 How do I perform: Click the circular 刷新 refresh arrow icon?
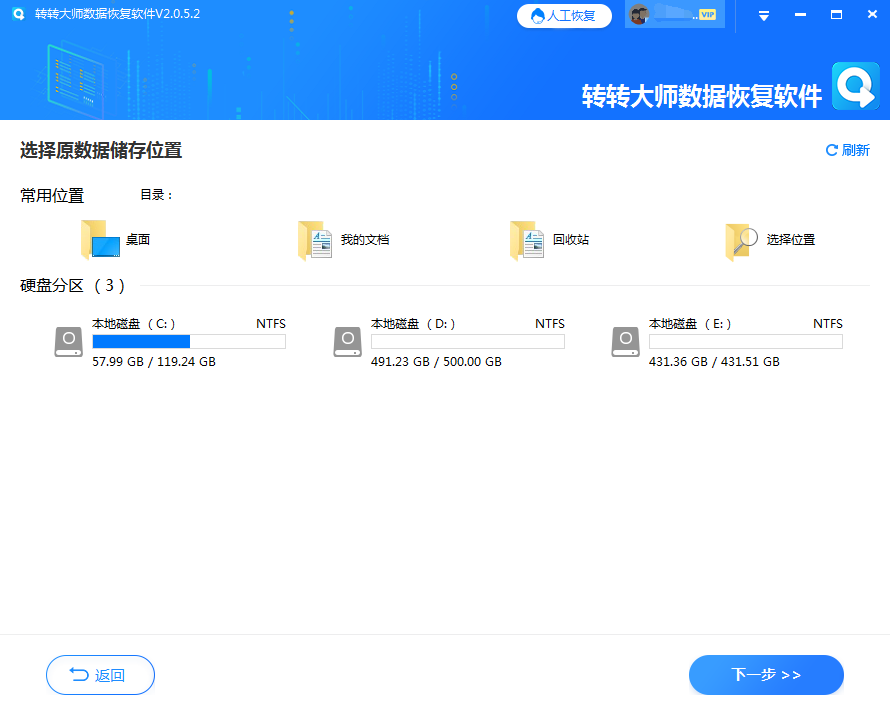(x=830, y=149)
